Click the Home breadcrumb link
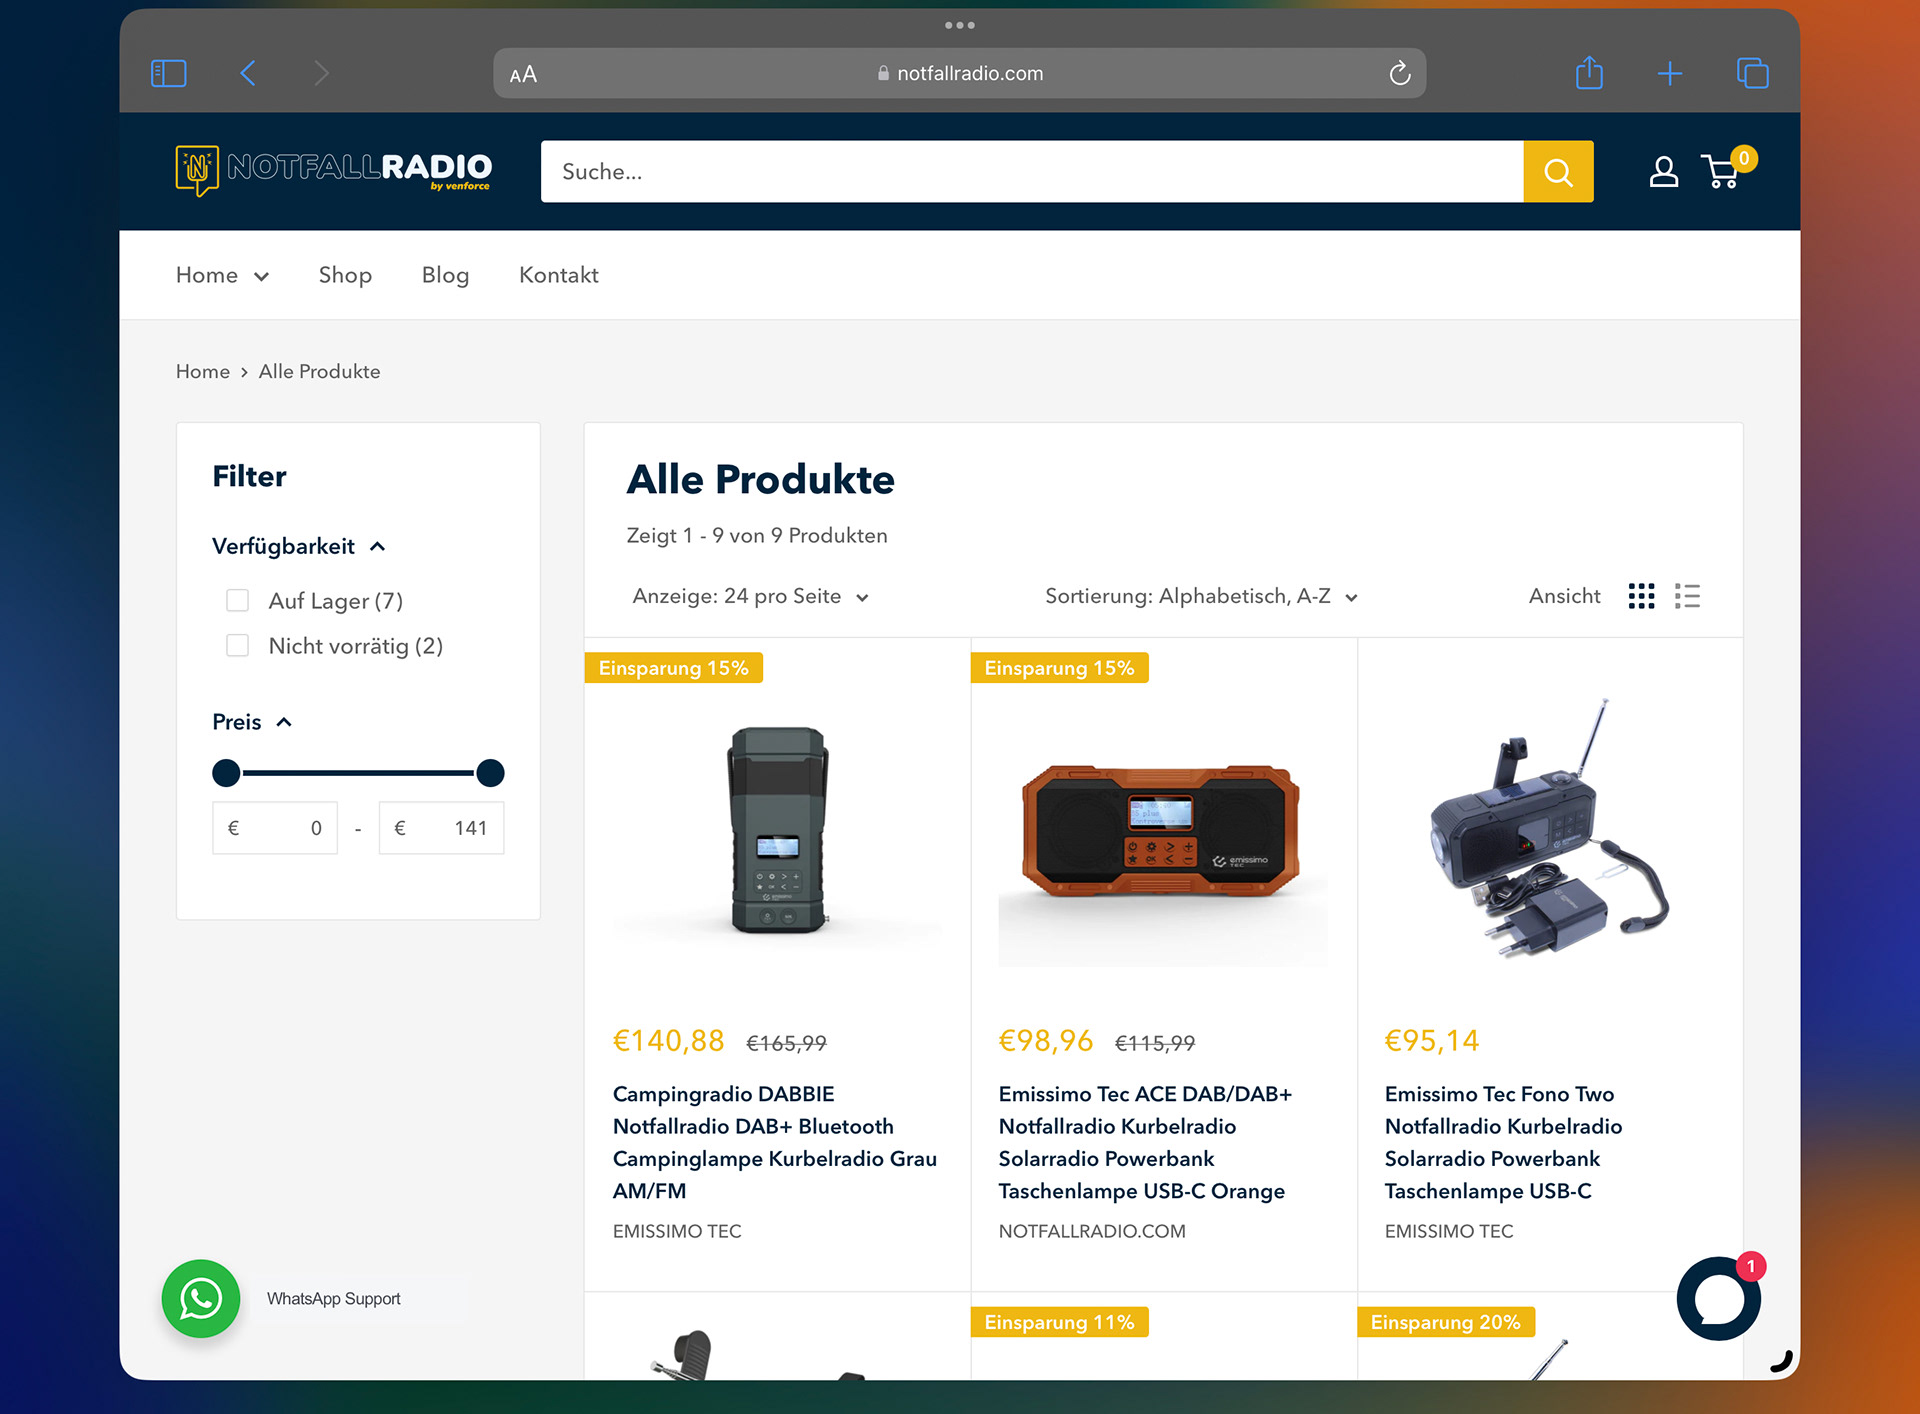The image size is (1920, 1414). tap(203, 371)
